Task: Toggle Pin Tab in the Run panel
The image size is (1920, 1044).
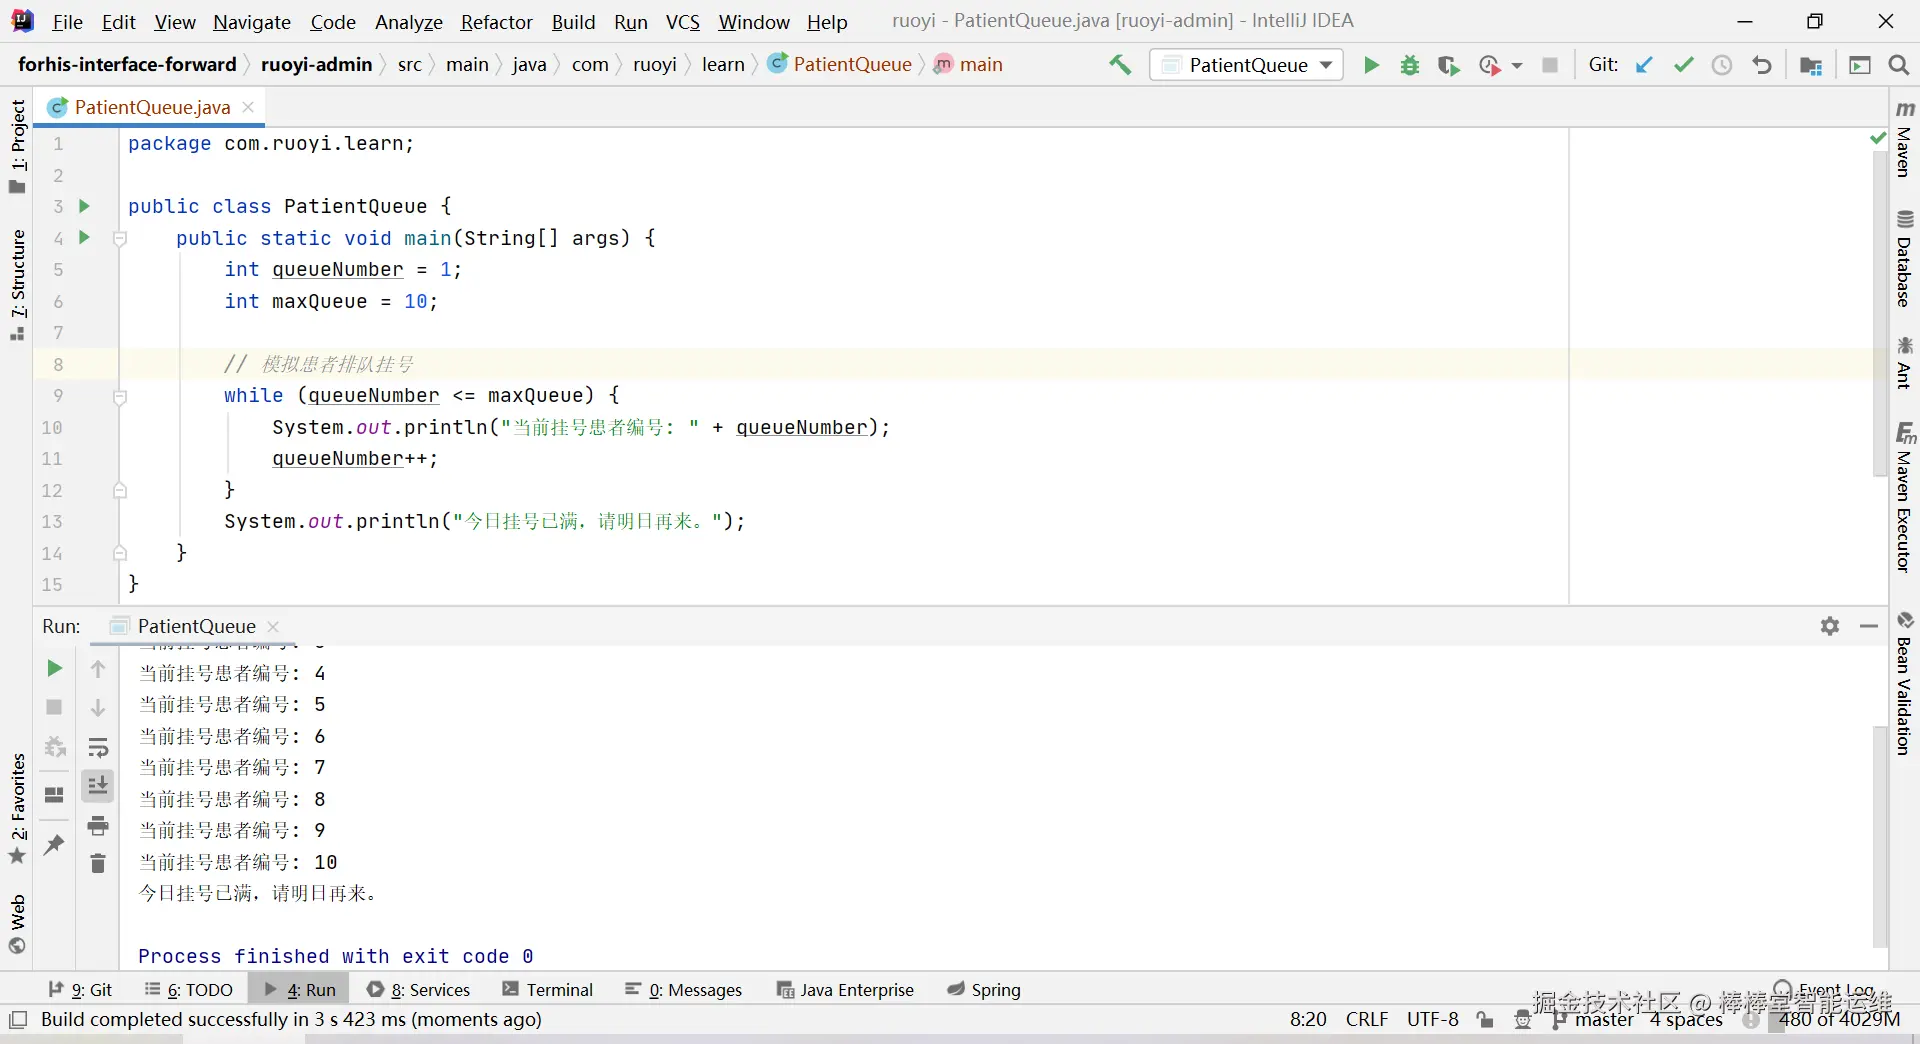Action: (x=54, y=845)
